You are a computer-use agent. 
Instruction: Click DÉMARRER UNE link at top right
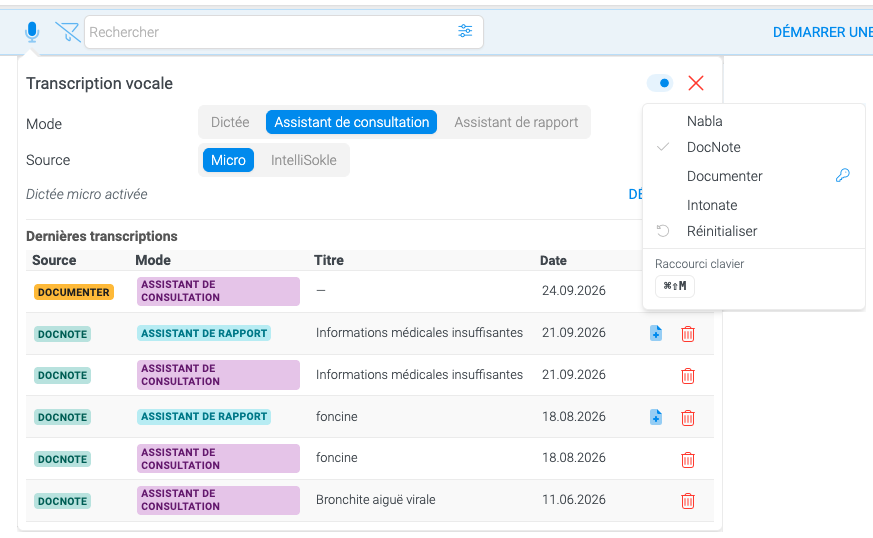coord(822,32)
